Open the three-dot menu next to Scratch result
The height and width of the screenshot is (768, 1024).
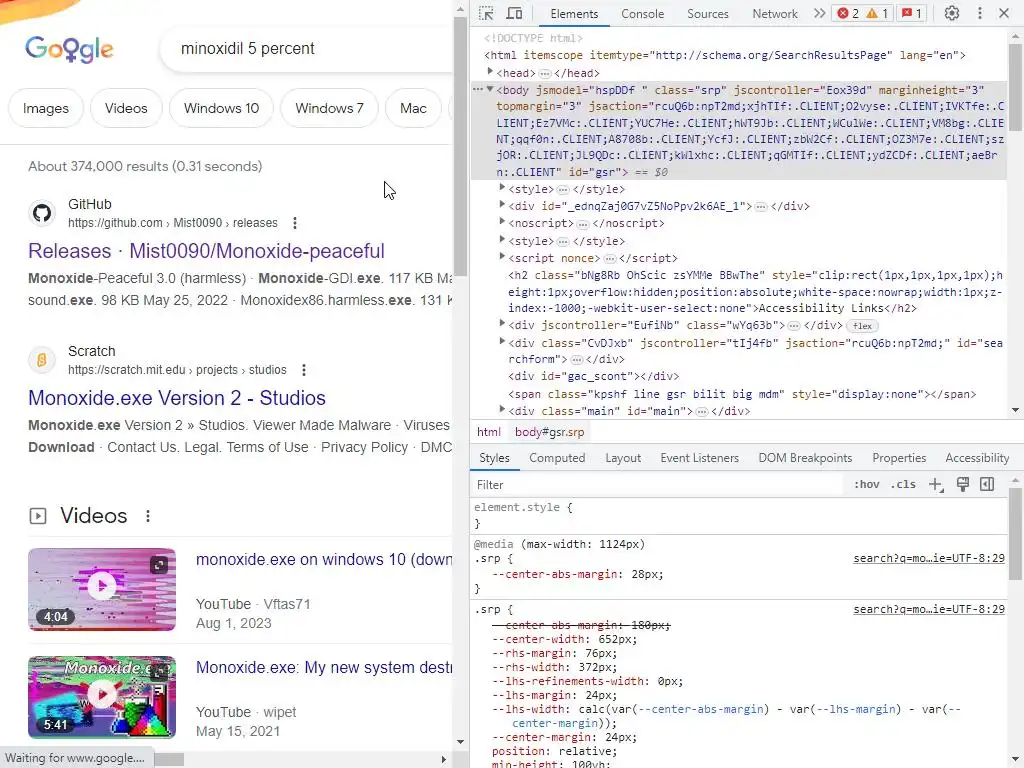click(x=304, y=370)
